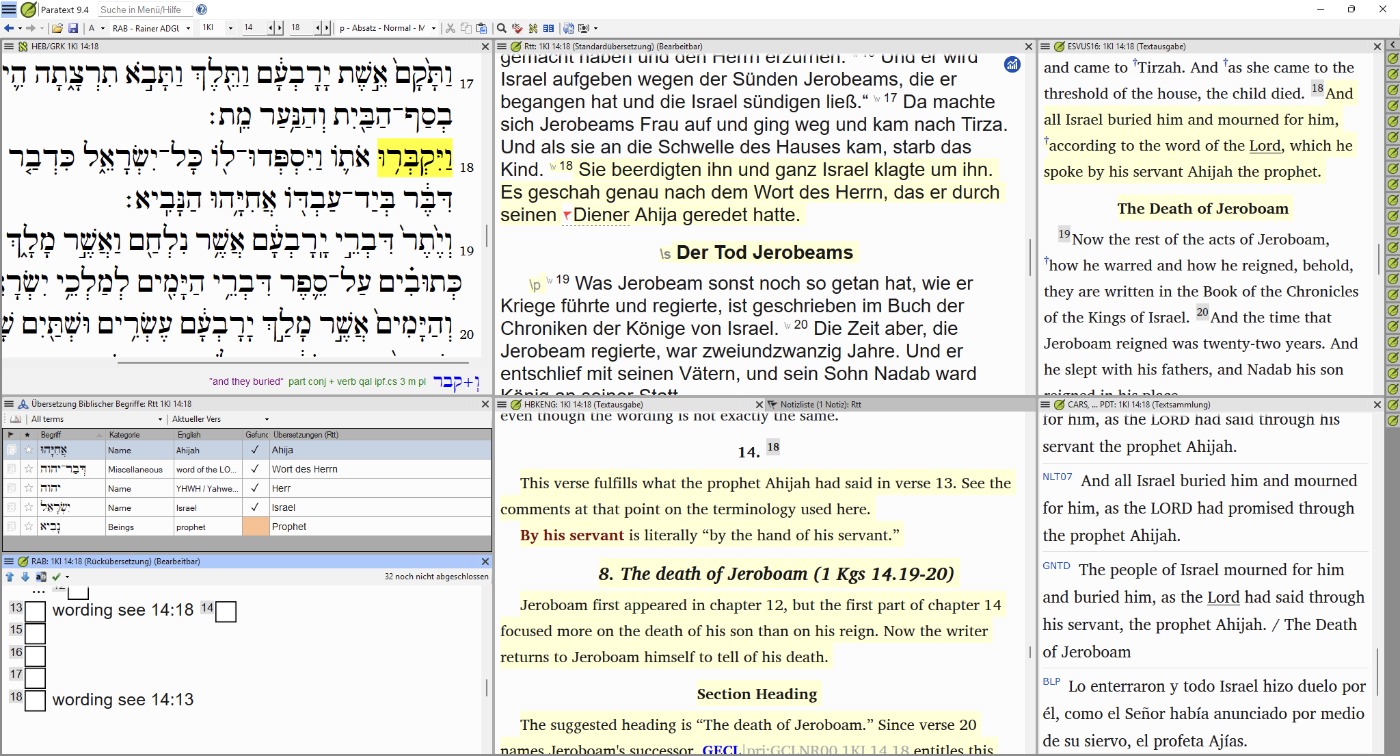This screenshot has height=756, width=1400.
Task: Click the GNTD version label
Action: (1056, 566)
